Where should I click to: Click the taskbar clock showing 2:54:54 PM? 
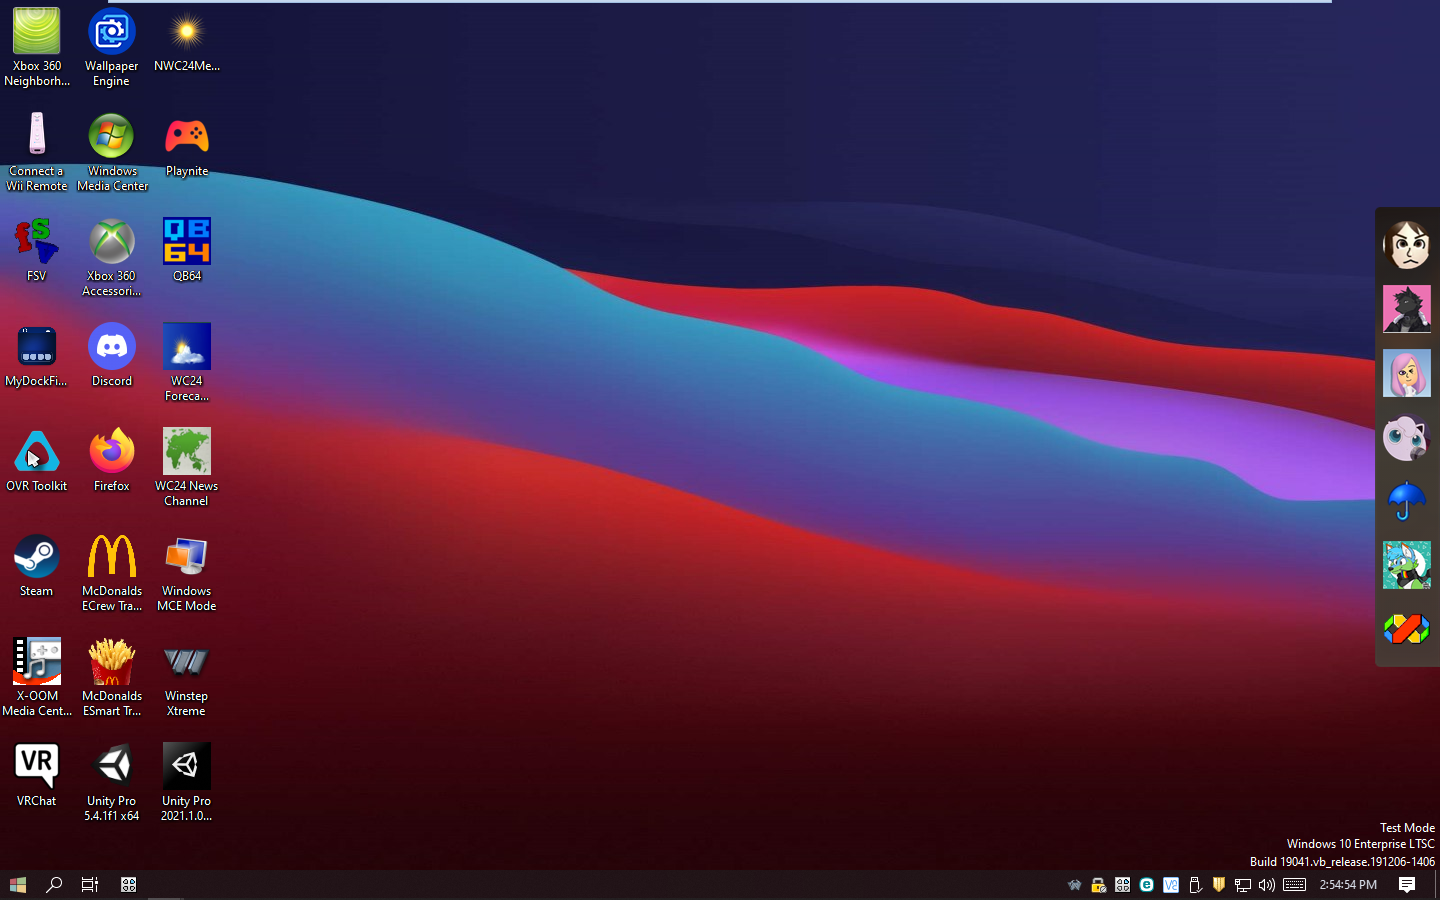click(x=1348, y=885)
